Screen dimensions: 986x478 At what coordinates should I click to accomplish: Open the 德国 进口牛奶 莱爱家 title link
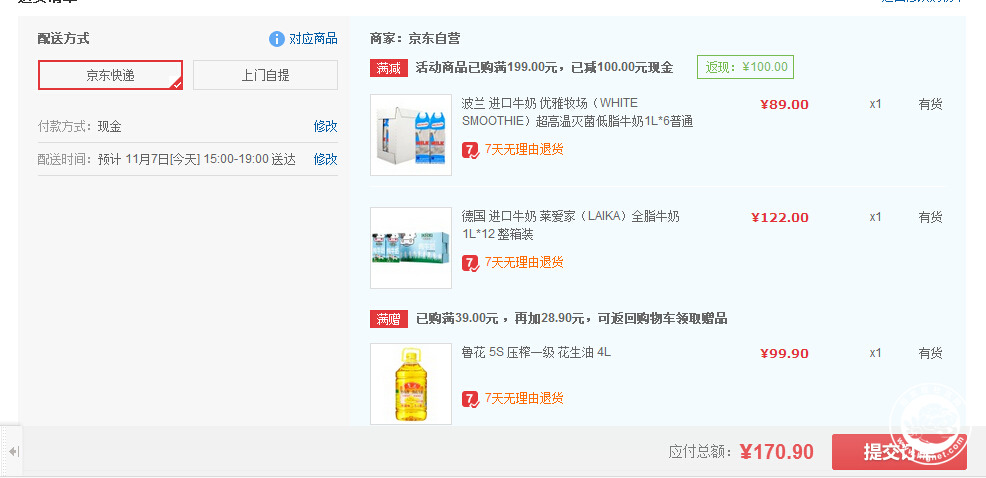coord(571,226)
